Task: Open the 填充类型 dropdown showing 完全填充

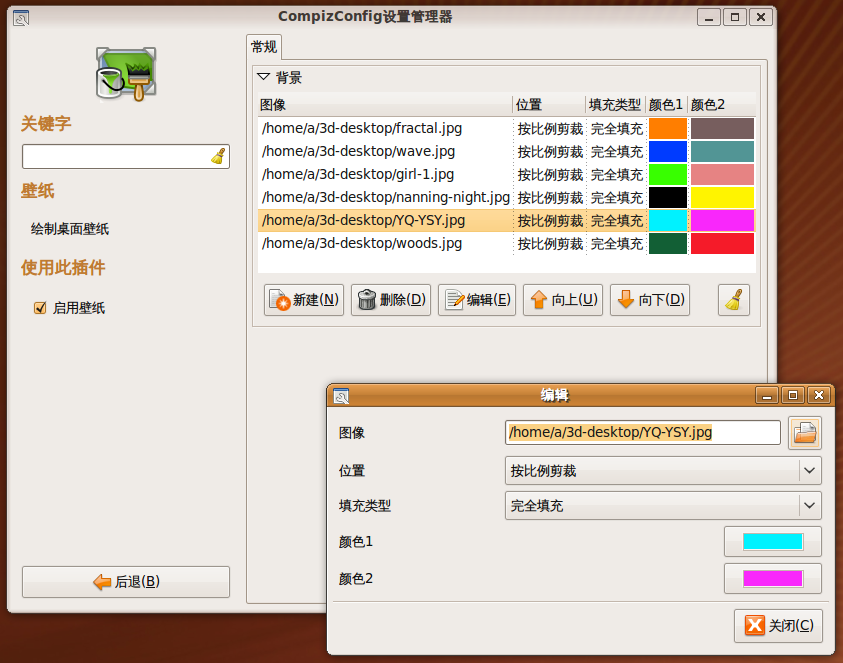Action: pyautogui.click(x=663, y=505)
